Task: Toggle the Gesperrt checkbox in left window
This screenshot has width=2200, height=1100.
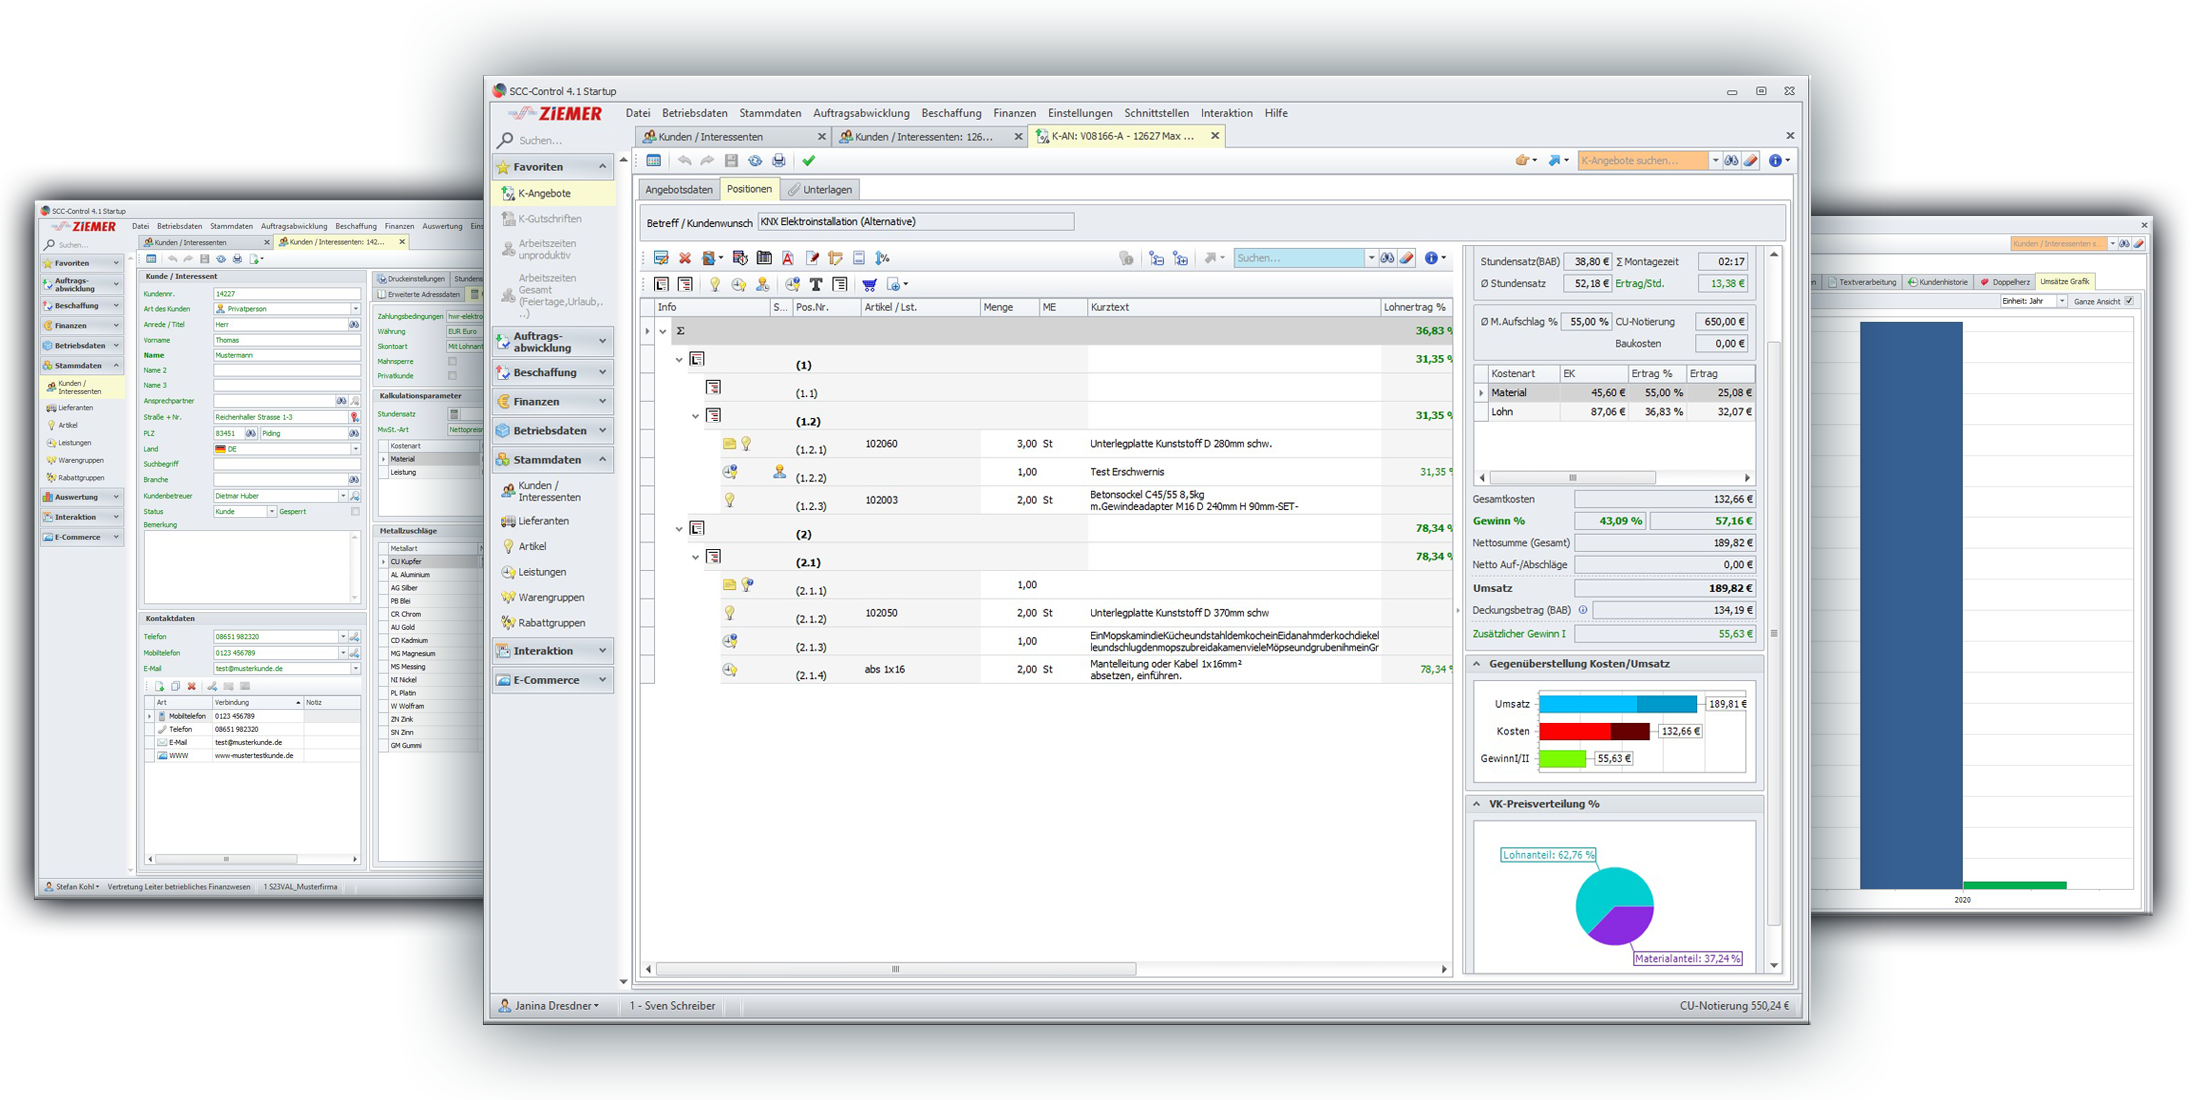Action: click(355, 512)
